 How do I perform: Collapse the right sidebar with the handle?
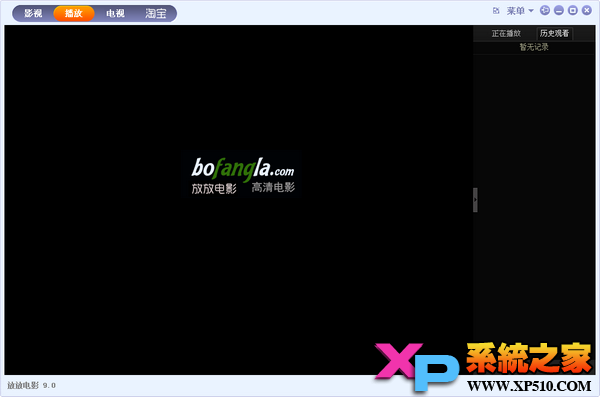pyautogui.click(x=475, y=199)
